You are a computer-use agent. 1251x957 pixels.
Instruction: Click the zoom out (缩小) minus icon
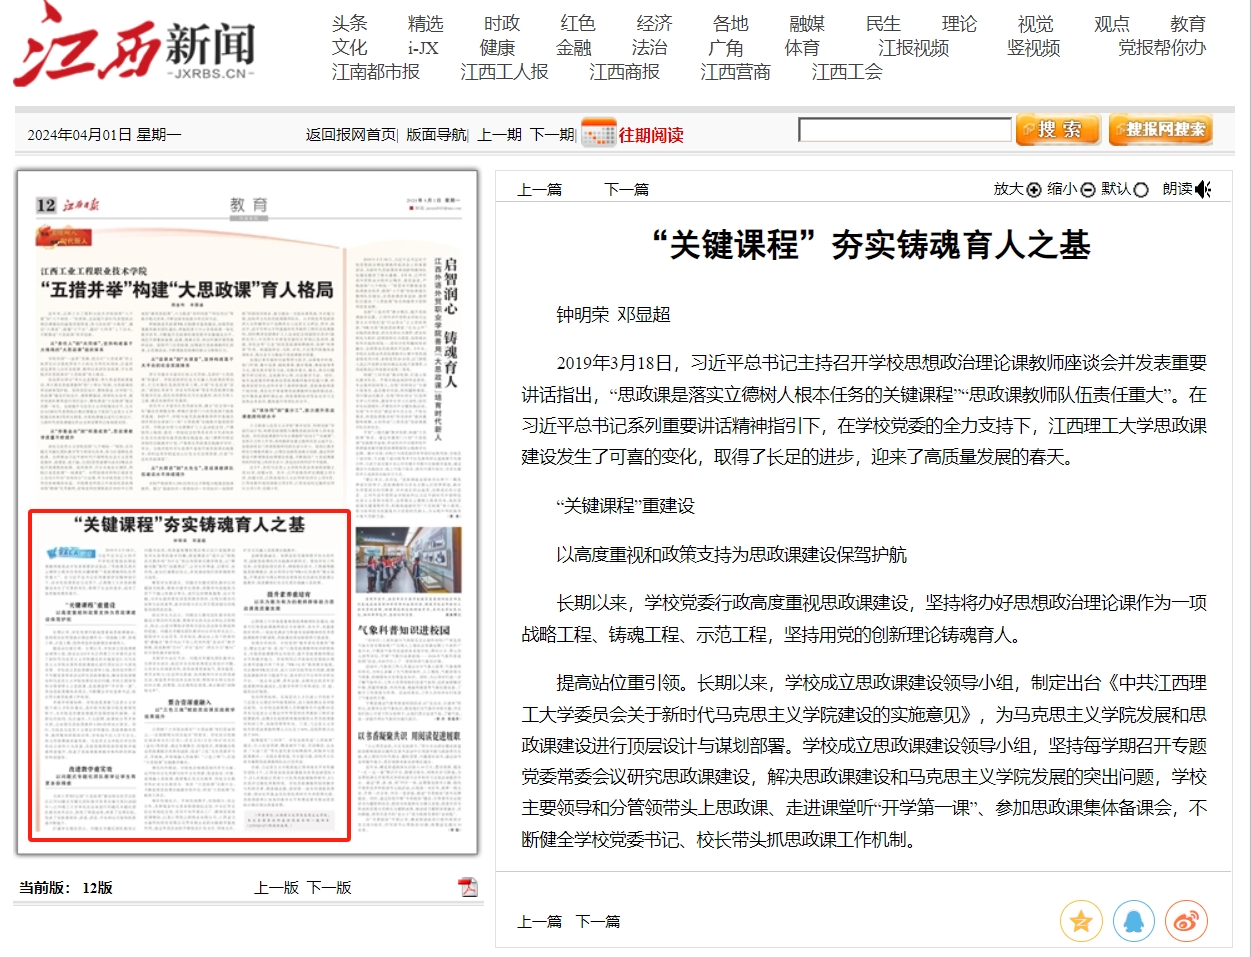point(1088,189)
